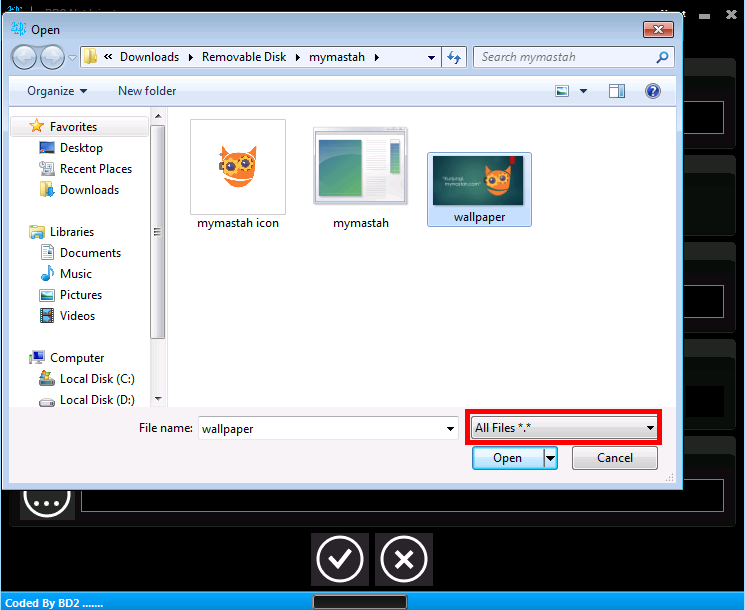This screenshot has width=745, height=610.
Task: Create a New folder
Action: [147, 91]
